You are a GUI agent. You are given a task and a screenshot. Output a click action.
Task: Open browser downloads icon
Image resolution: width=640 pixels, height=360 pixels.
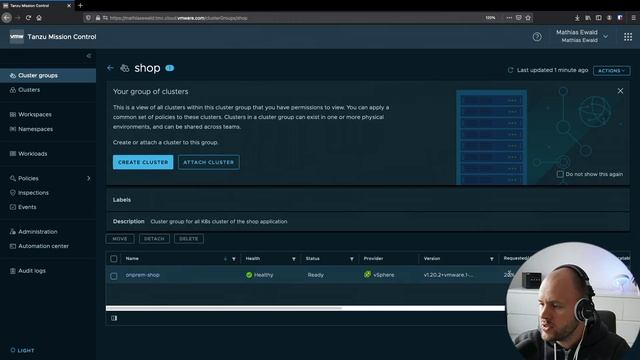point(577,18)
